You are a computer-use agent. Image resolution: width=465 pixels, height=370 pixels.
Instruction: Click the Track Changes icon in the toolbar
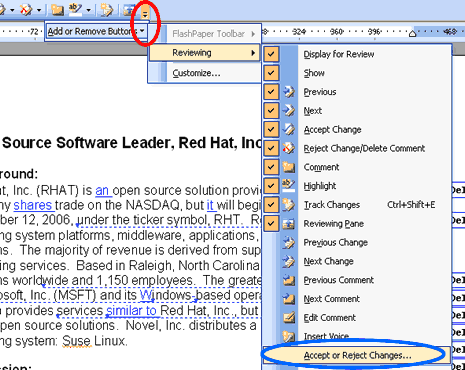pos(106,10)
